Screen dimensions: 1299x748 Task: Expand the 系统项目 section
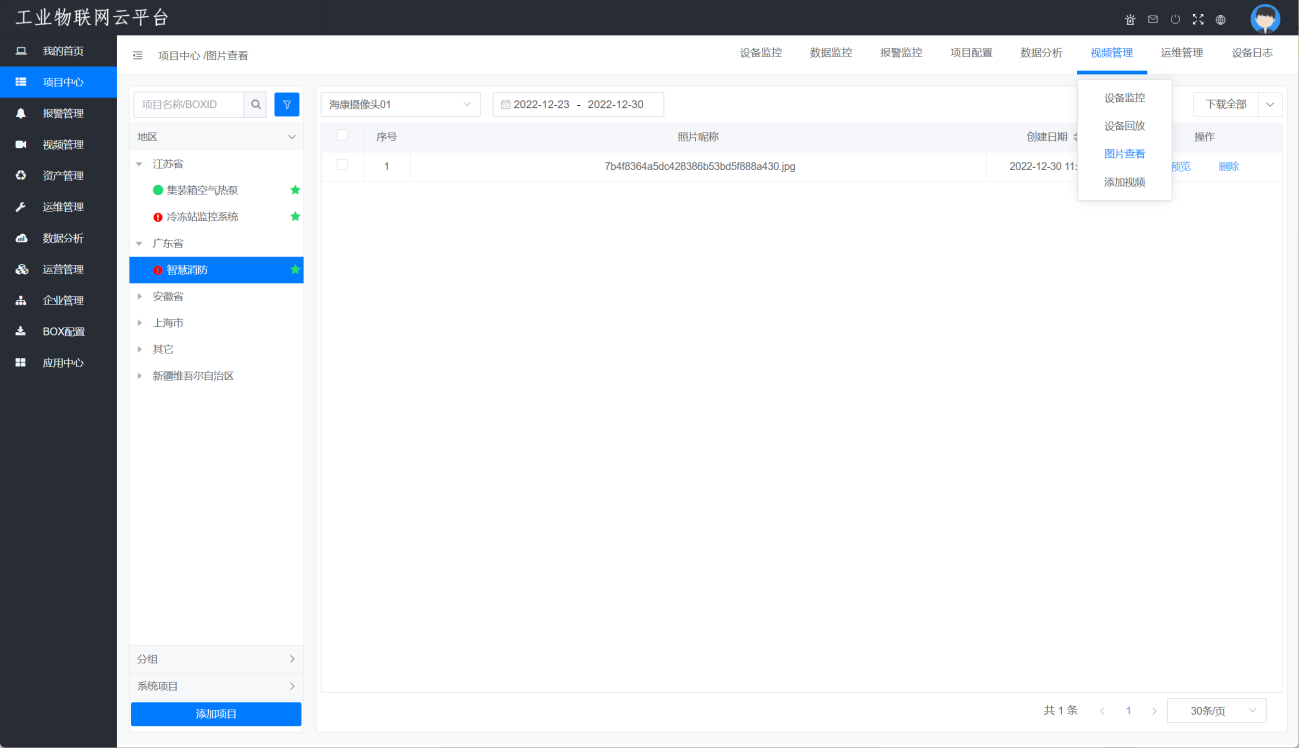pos(216,686)
